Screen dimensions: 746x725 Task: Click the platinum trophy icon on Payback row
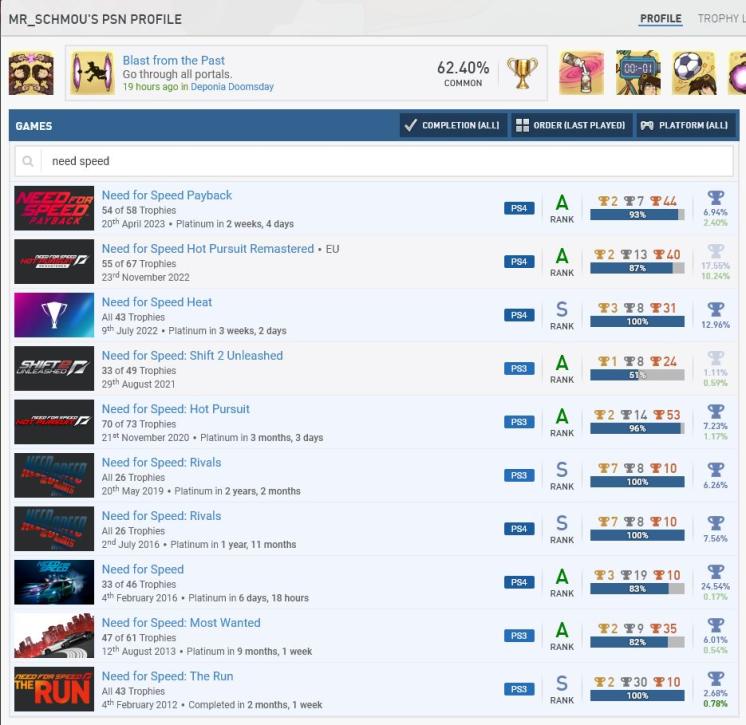(716, 198)
